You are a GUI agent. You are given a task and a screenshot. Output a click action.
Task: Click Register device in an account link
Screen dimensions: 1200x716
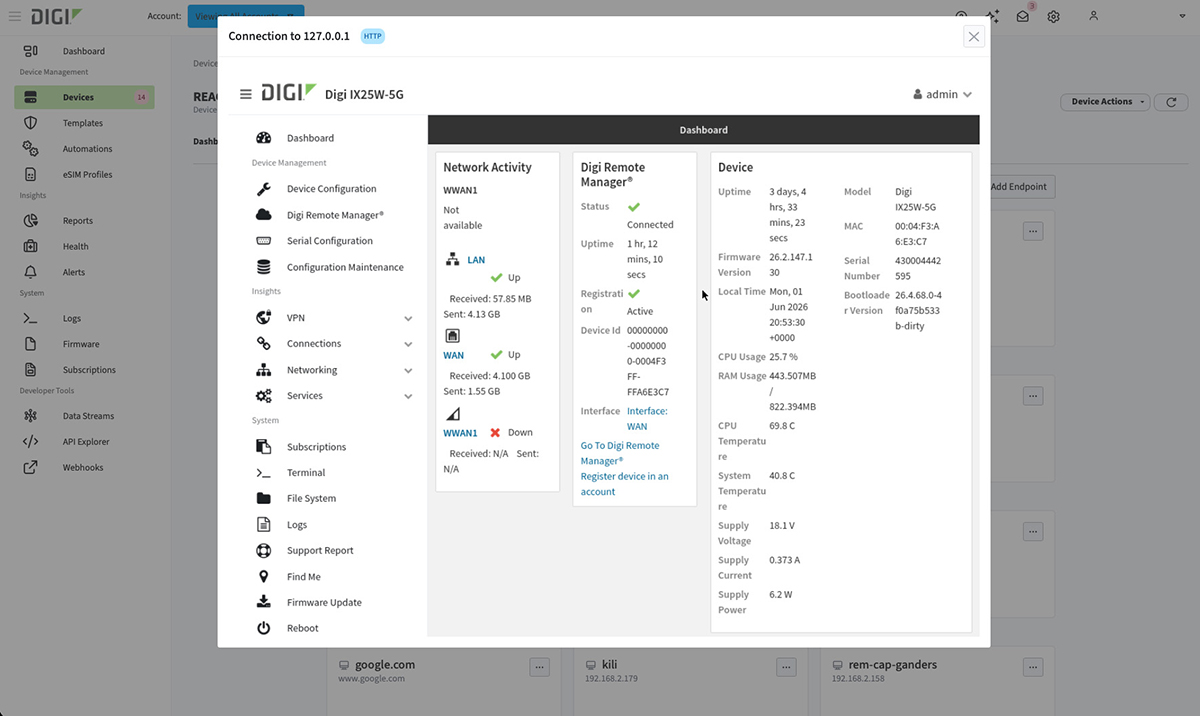click(x=625, y=484)
